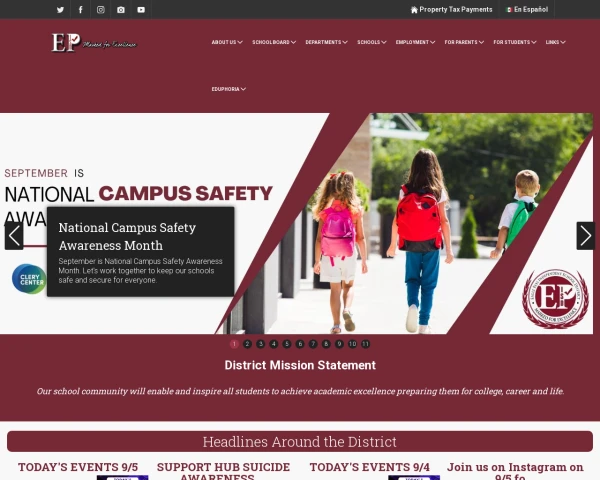600x480 pixels.
Task: Select slide indicator 8
Action: 326,344
